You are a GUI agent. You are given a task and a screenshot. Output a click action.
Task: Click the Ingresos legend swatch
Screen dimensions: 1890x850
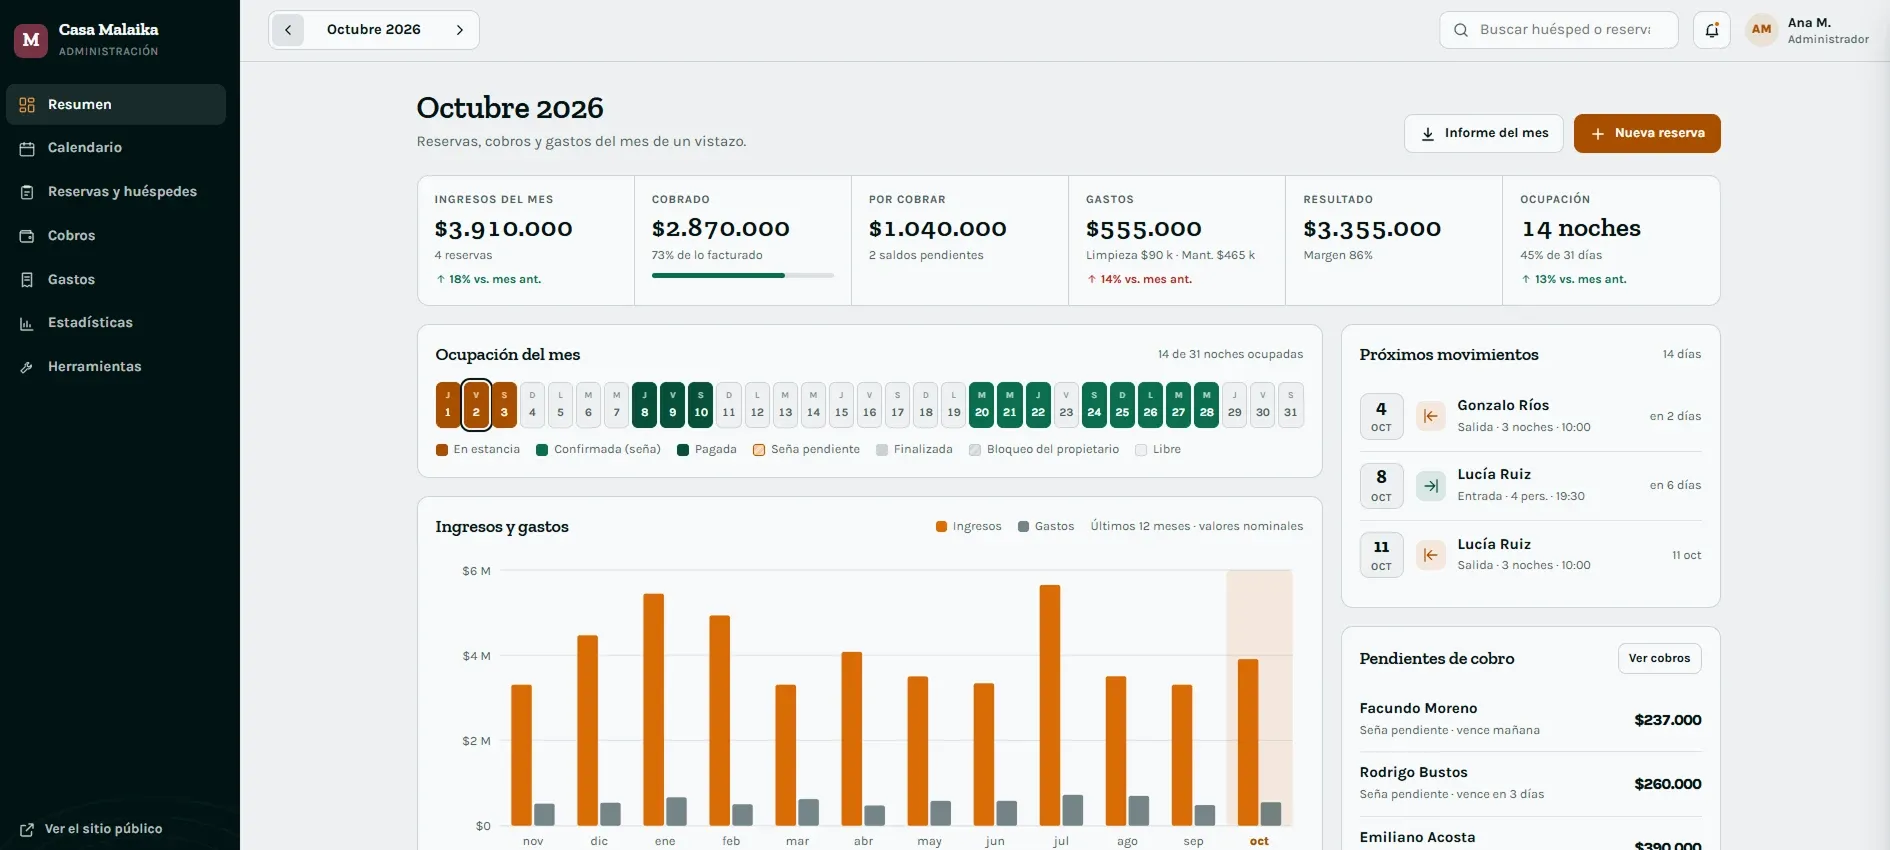click(941, 527)
